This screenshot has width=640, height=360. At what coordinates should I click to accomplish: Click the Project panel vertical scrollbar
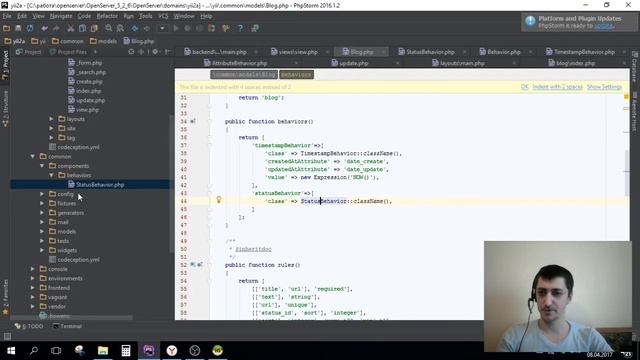pyautogui.click(x=171, y=184)
